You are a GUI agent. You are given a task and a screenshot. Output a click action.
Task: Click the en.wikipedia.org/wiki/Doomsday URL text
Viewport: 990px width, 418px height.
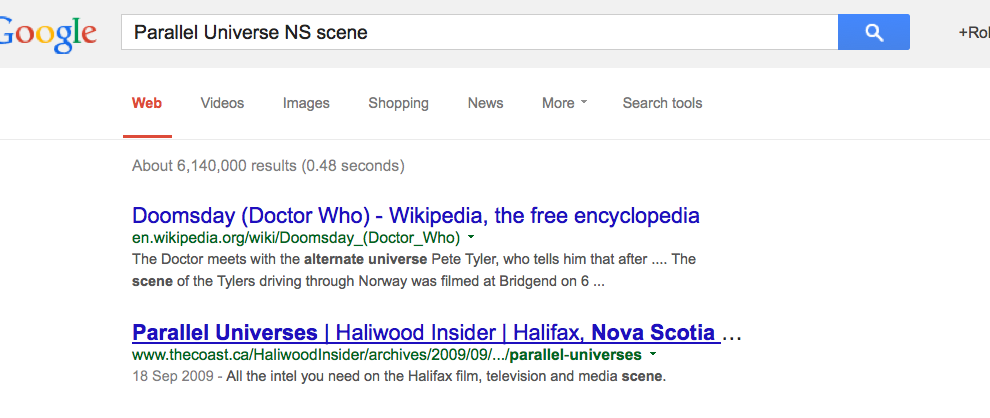[x=296, y=238]
